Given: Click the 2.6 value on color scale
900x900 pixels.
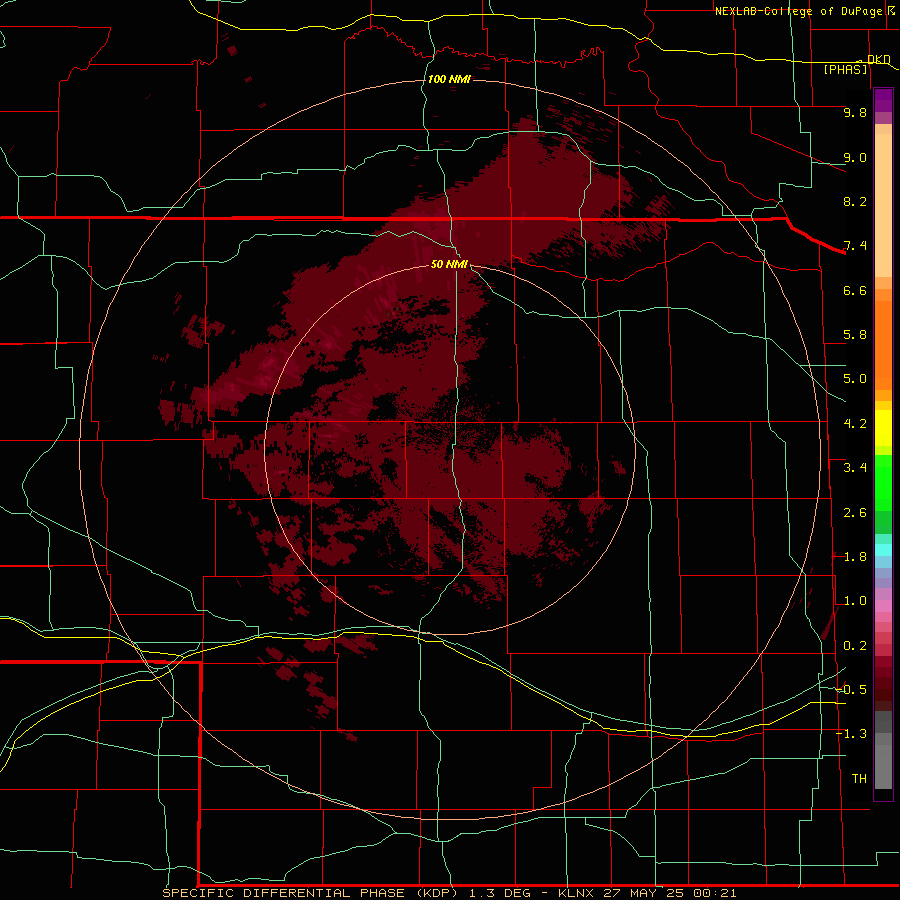Looking at the screenshot, I should point(855,513).
